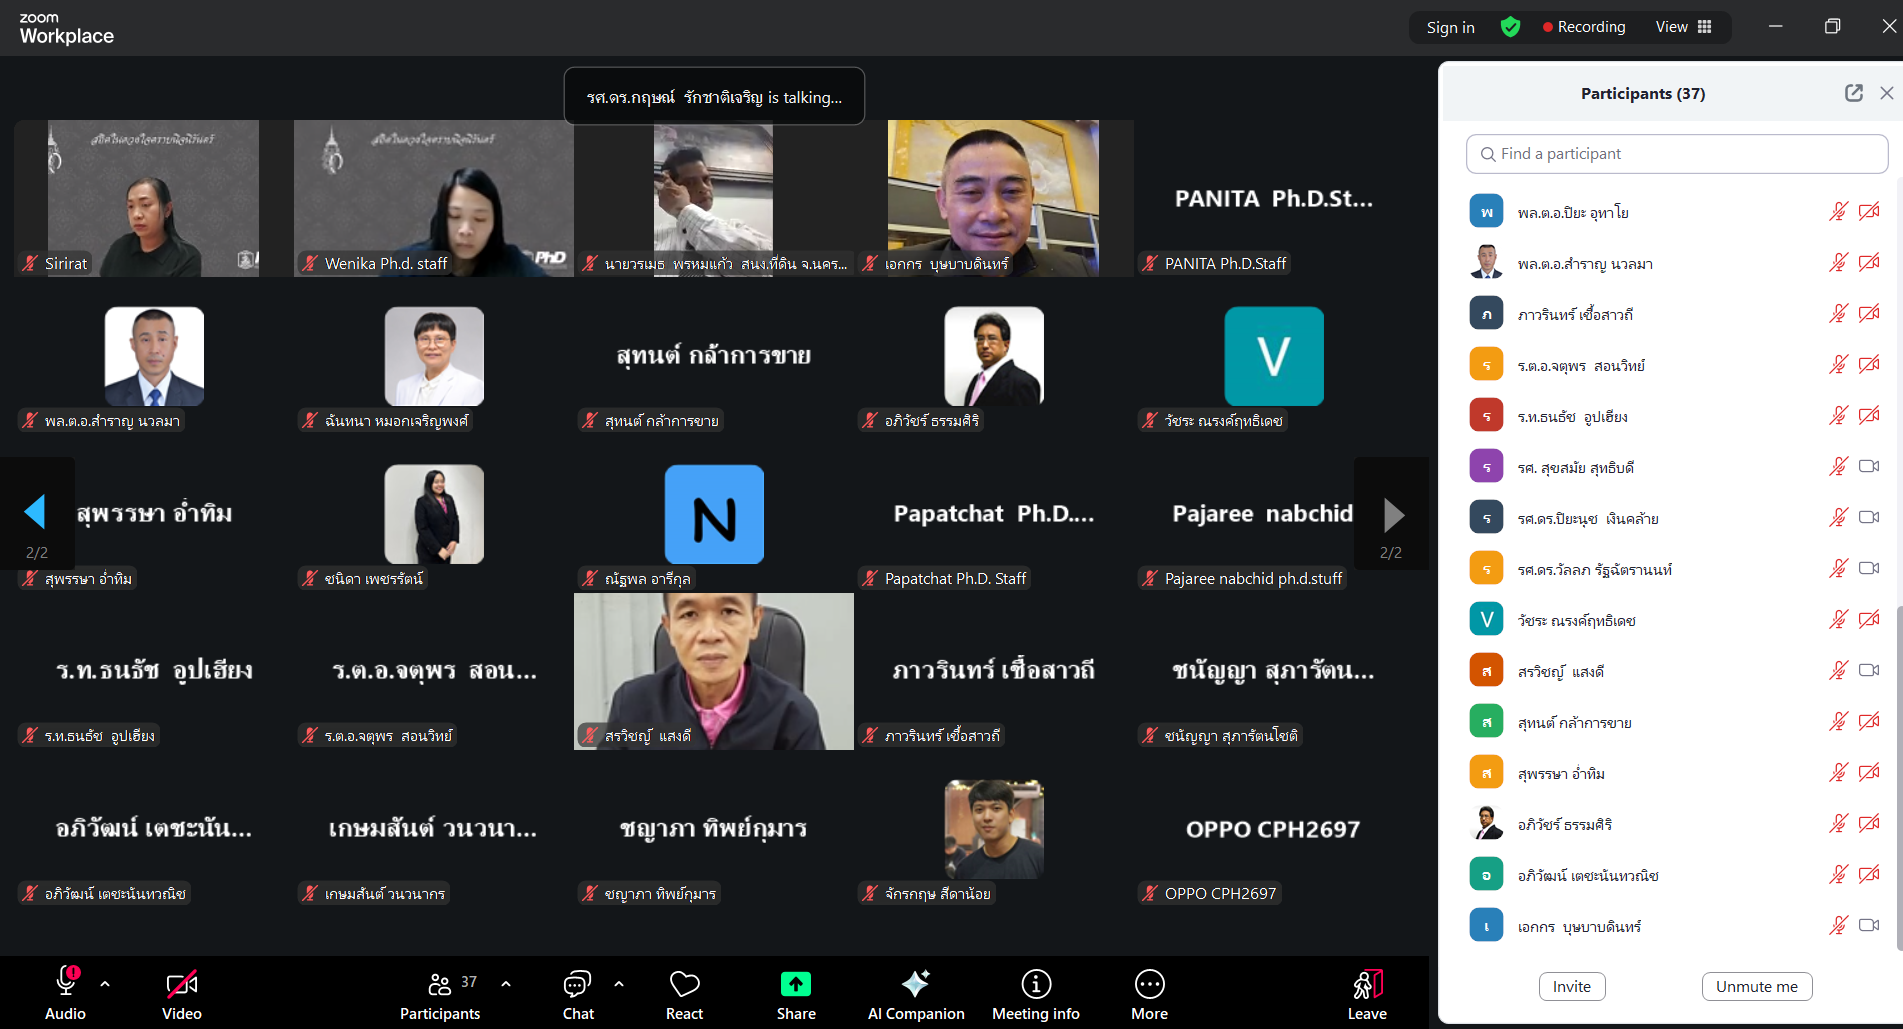Toggle the Participants panel

point(440,994)
